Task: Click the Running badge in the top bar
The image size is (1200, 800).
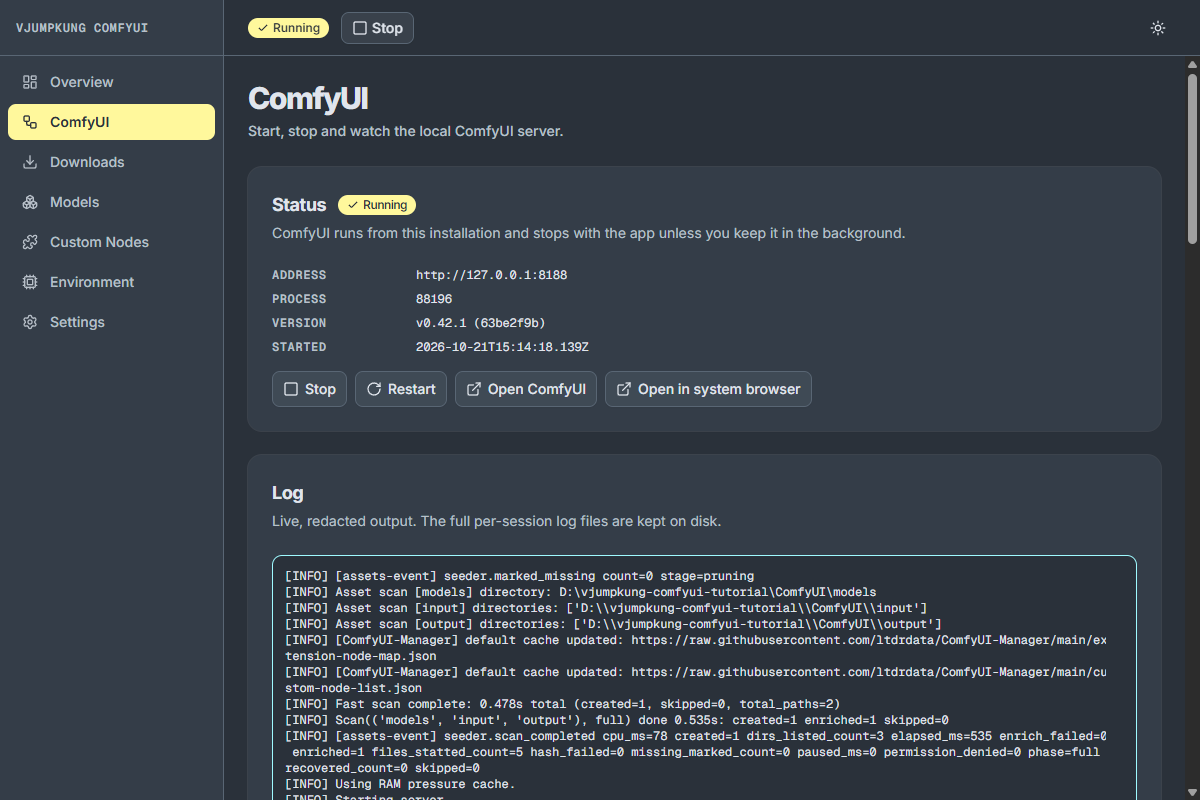Action: click(288, 28)
